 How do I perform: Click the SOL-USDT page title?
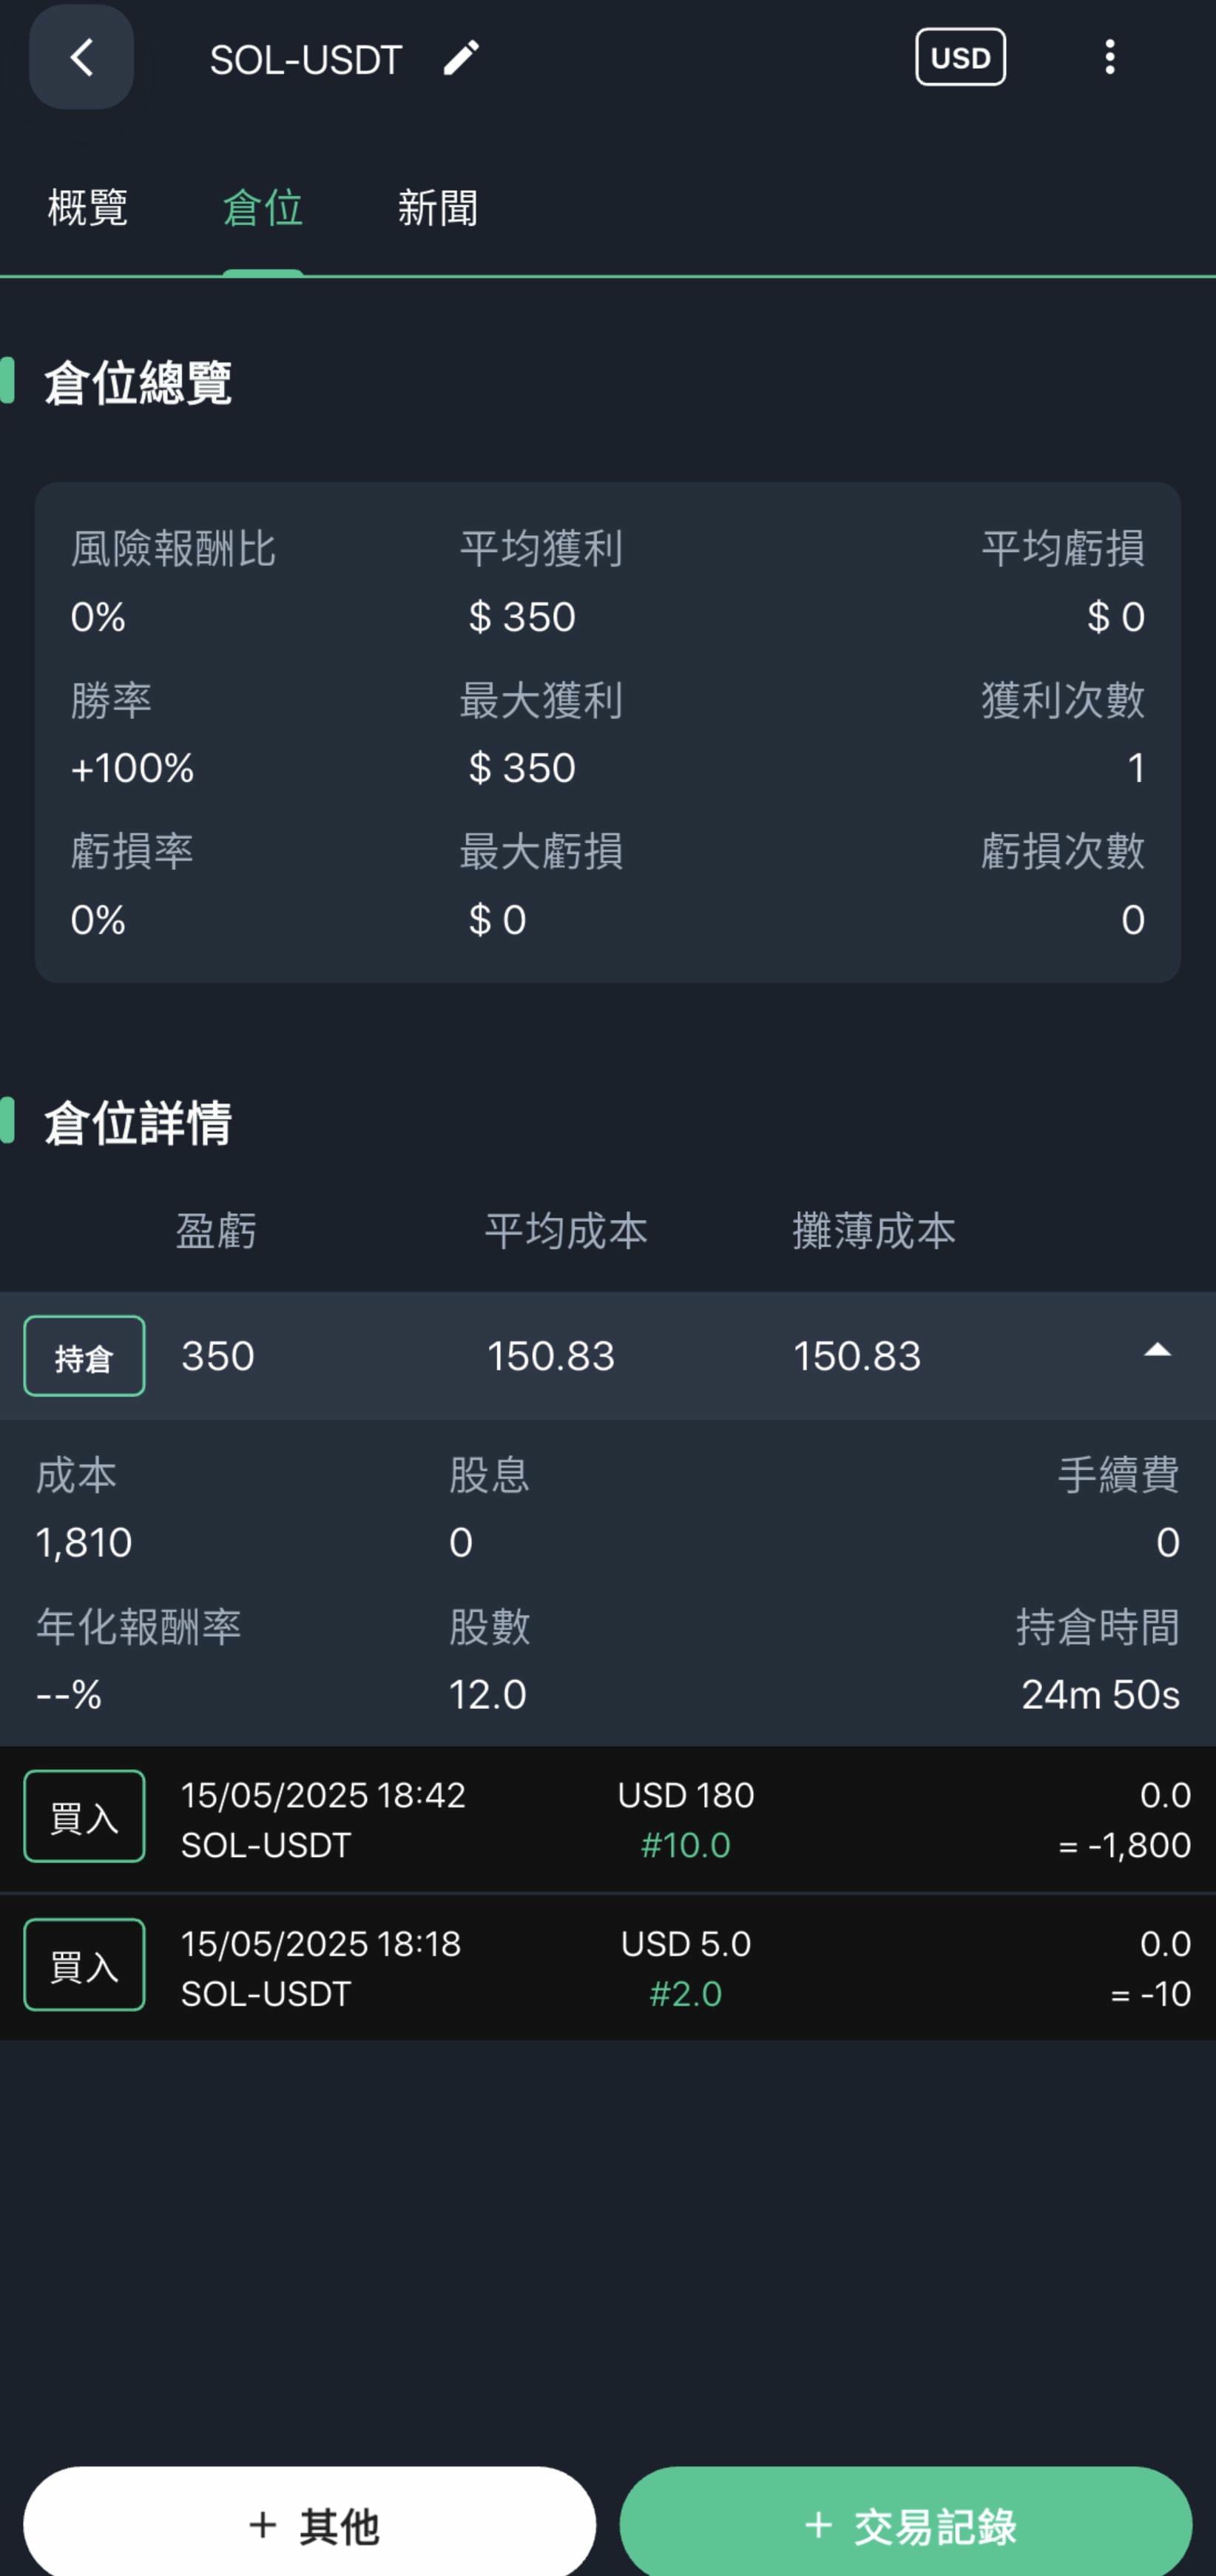[x=306, y=60]
